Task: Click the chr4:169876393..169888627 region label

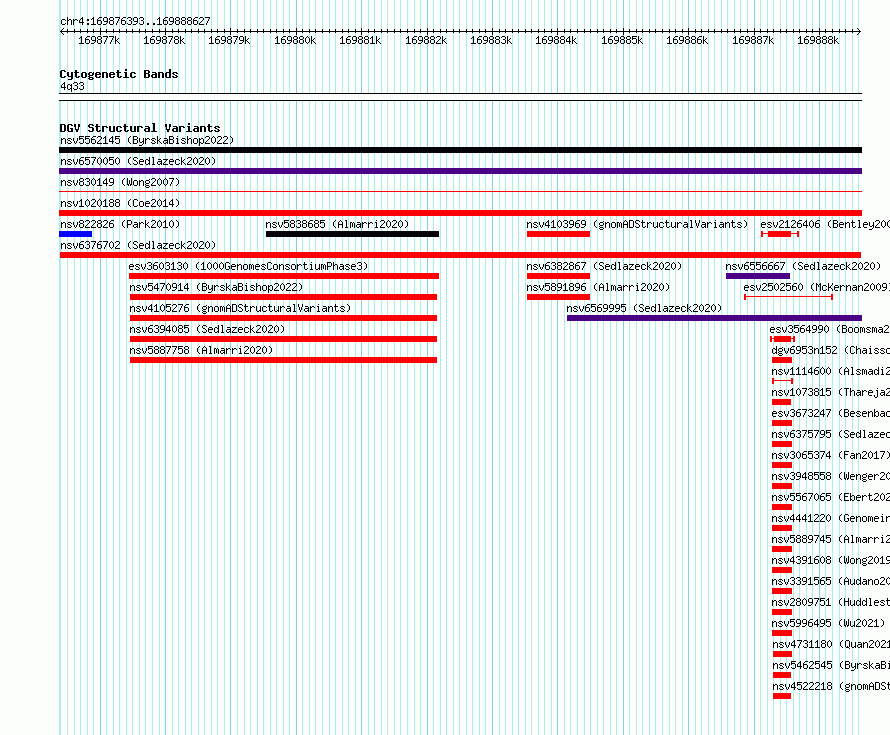Action: pos(135,21)
